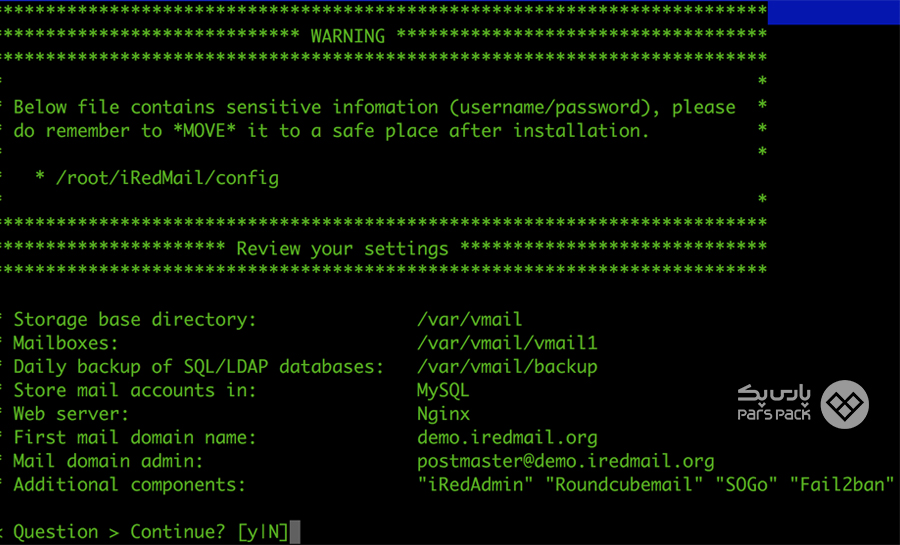Click the 'Web server:' label
This screenshot has height=545, width=900.
71,414
